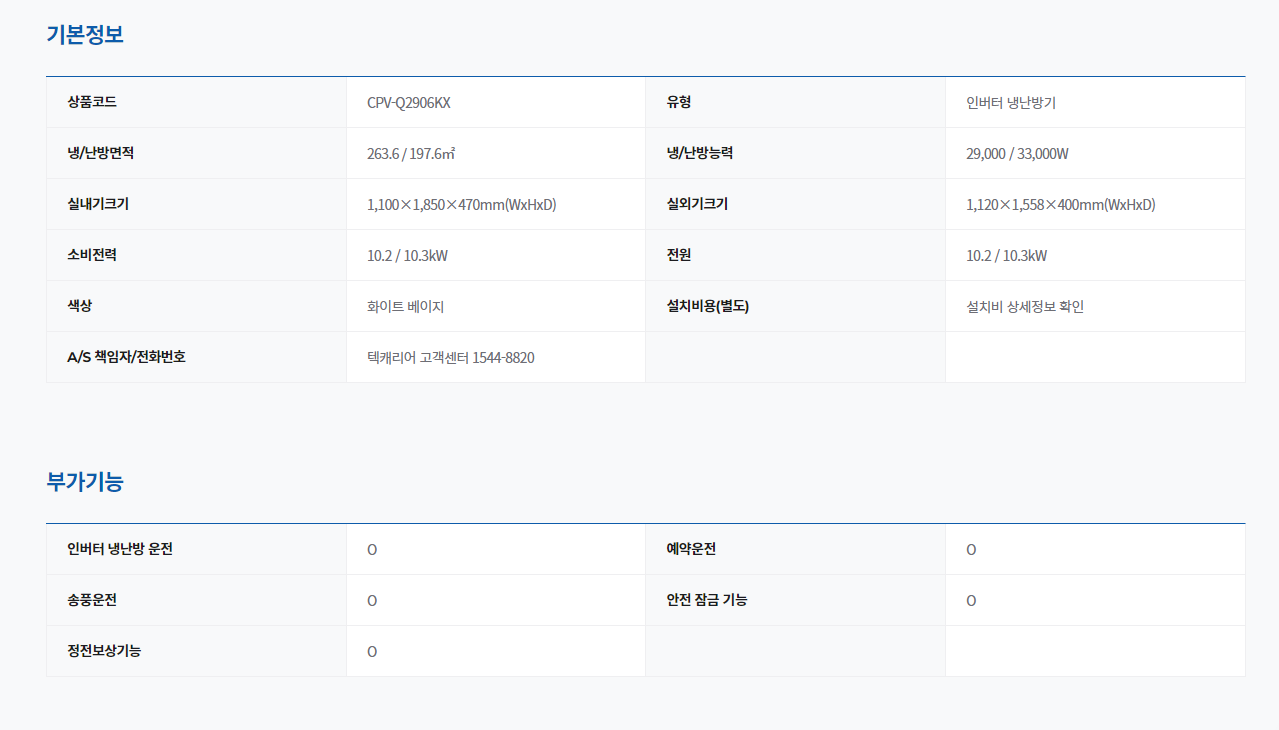Click the 설치비용(별도) label
The image size is (1279, 730).
[x=708, y=306]
